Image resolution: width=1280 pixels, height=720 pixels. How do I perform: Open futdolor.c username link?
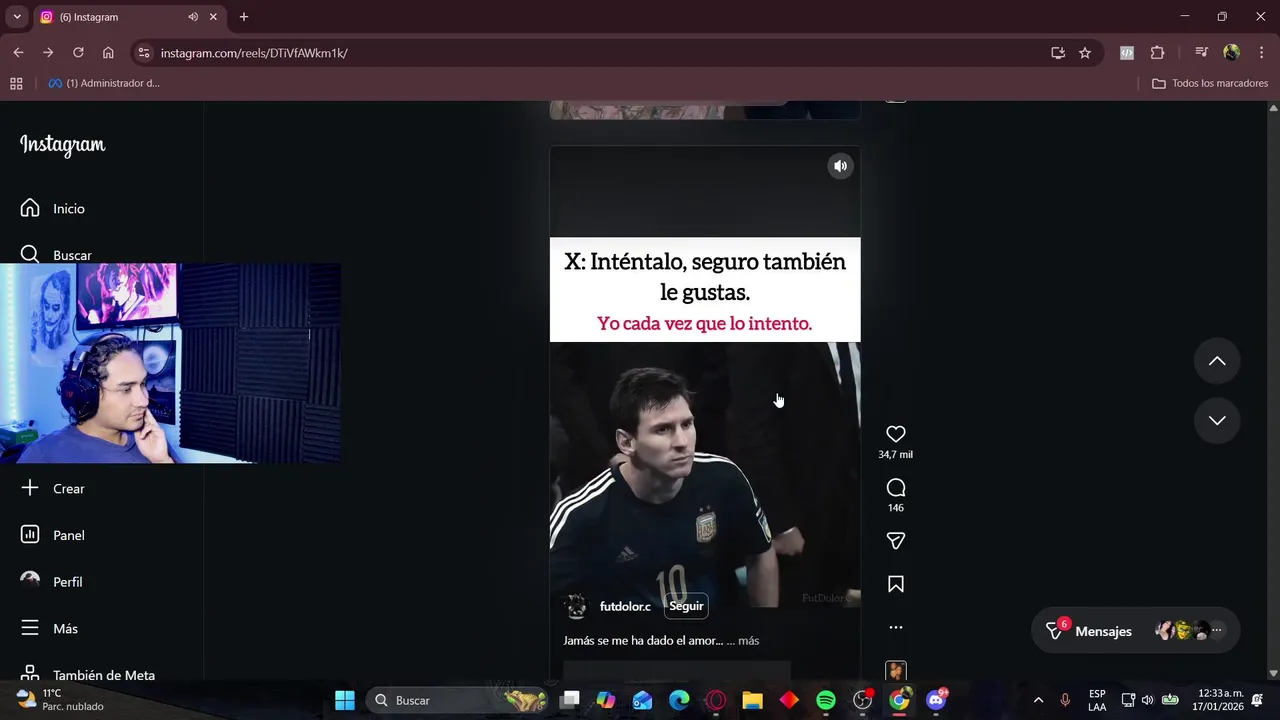625,606
